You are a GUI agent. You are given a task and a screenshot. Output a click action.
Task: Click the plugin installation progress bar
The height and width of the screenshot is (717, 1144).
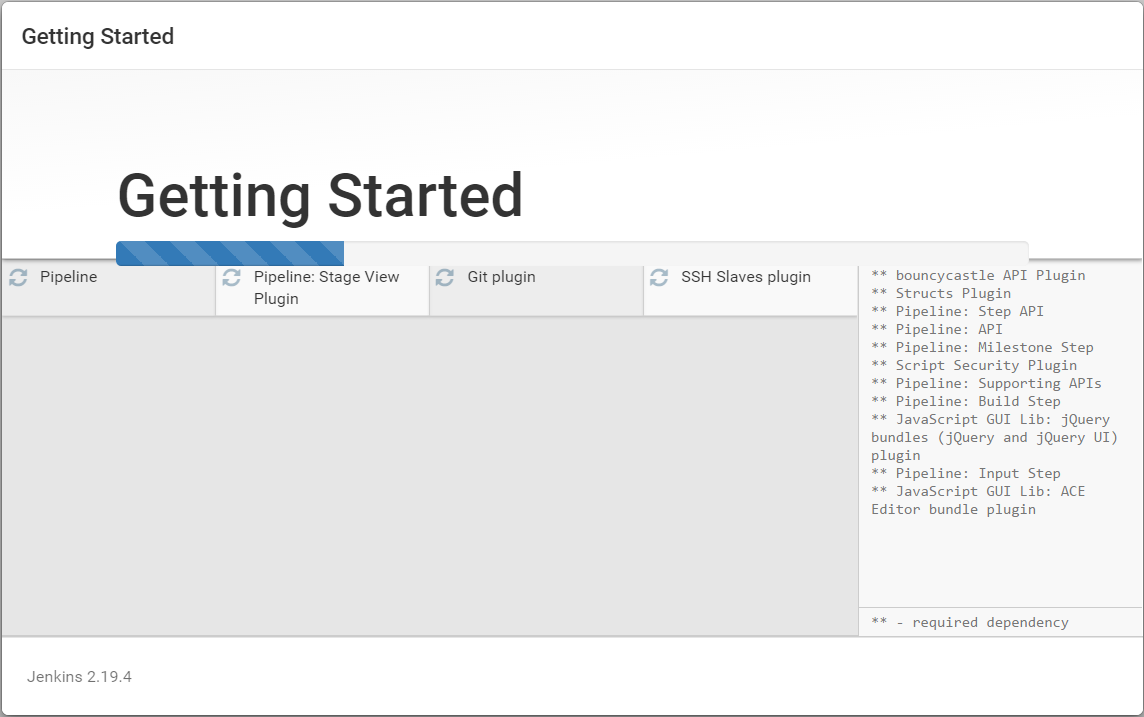[x=572, y=253]
